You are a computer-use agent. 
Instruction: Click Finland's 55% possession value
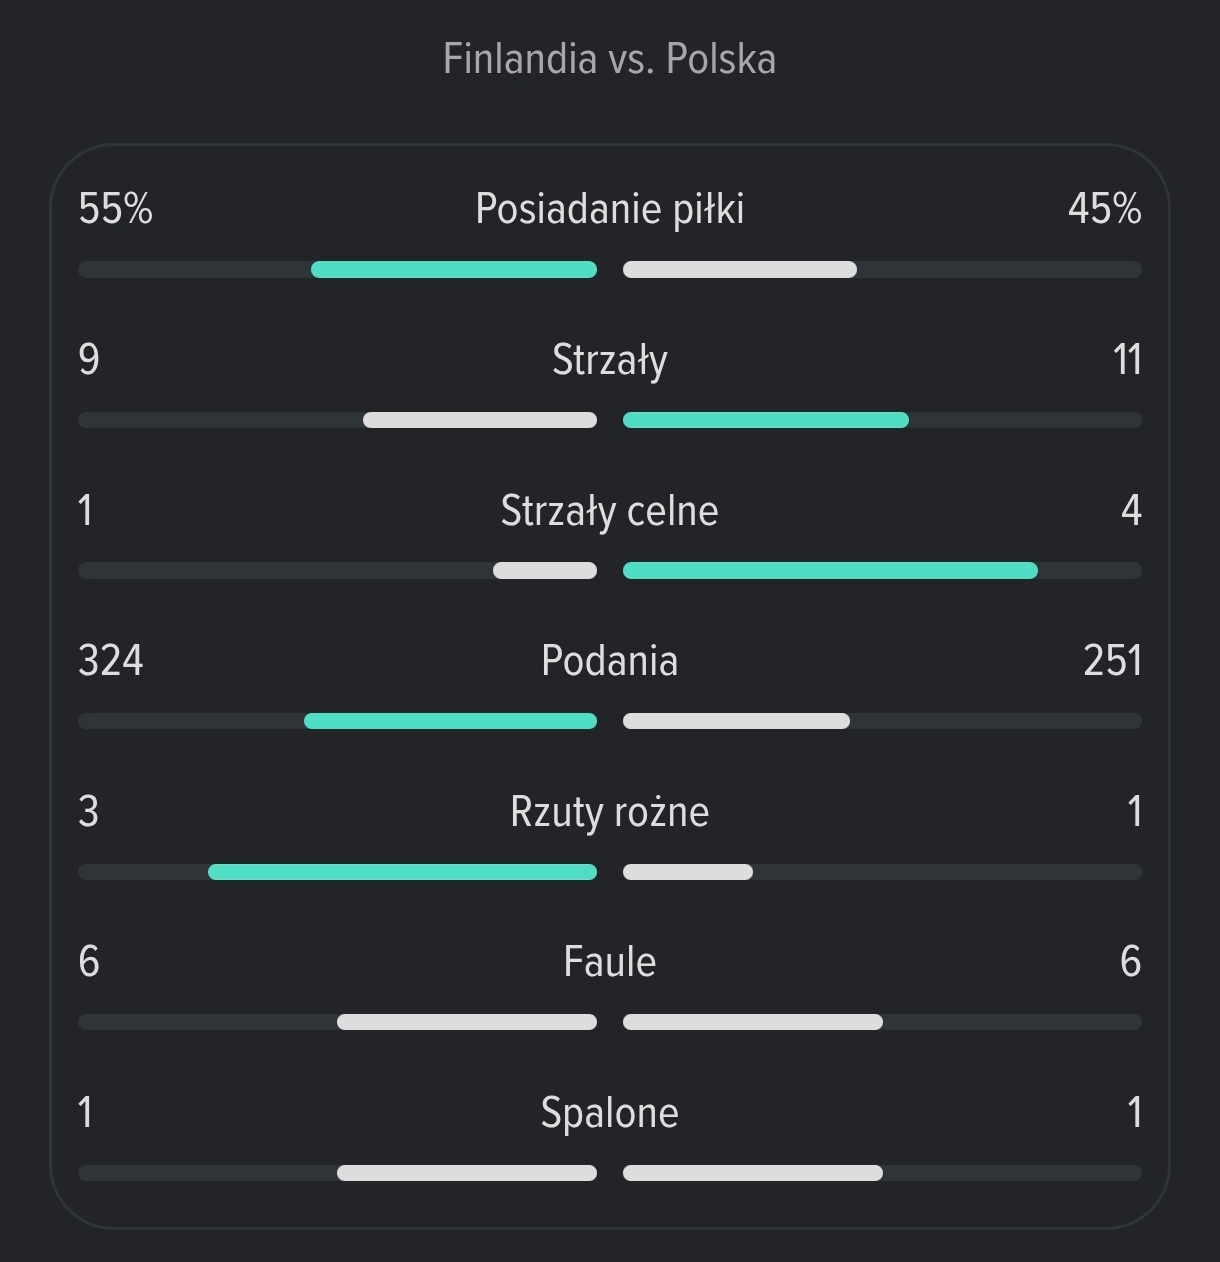pos(115,209)
